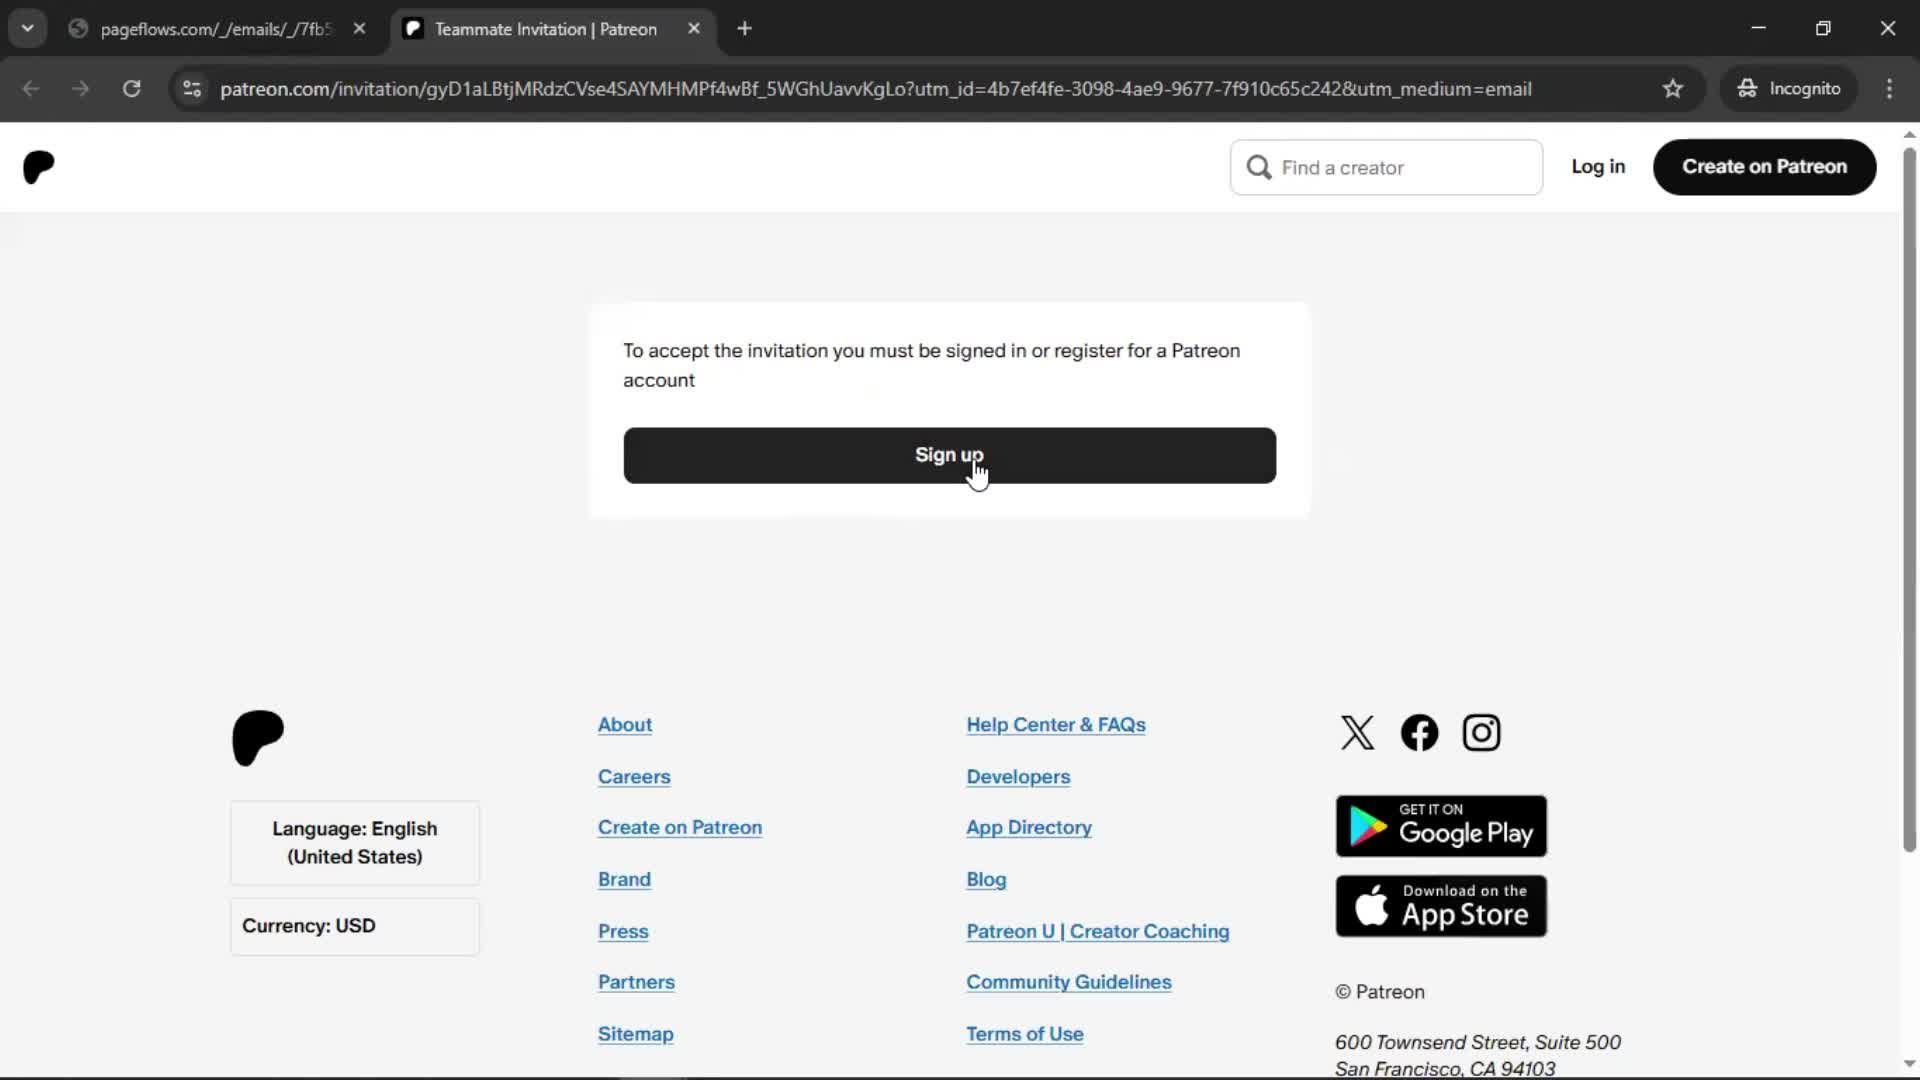Click the search magnifier icon
The image size is (1920, 1080).
click(x=1259, y=167)
